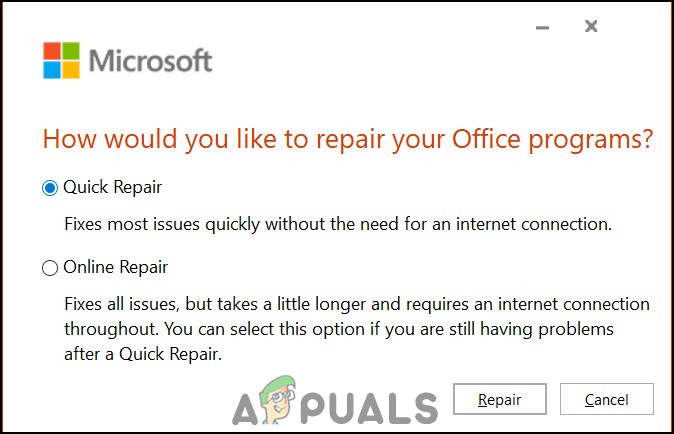Click the red square of Microsoft logo
The width and height of the screenshot is (674, 434).
click(51, 50)
